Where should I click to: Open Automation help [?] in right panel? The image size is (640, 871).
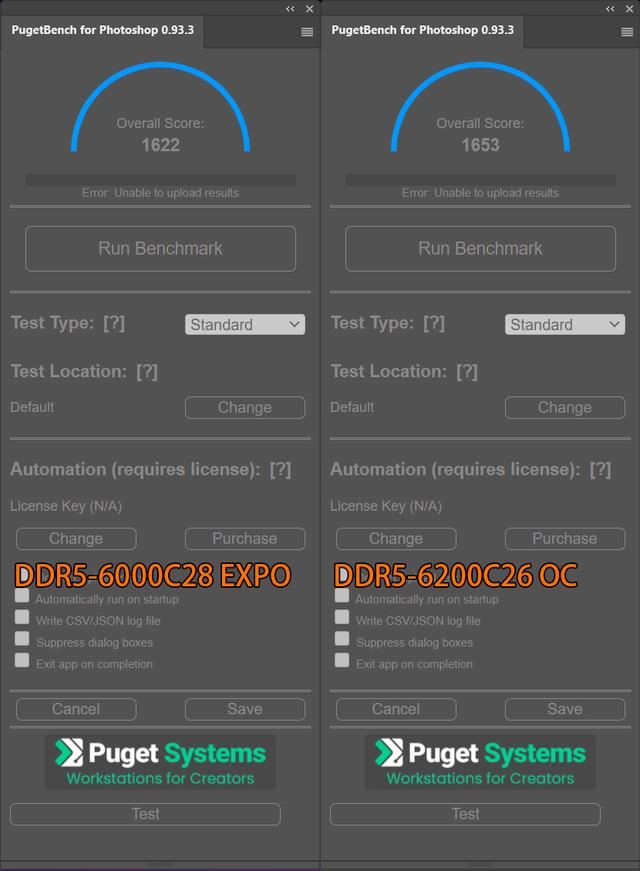601,469
